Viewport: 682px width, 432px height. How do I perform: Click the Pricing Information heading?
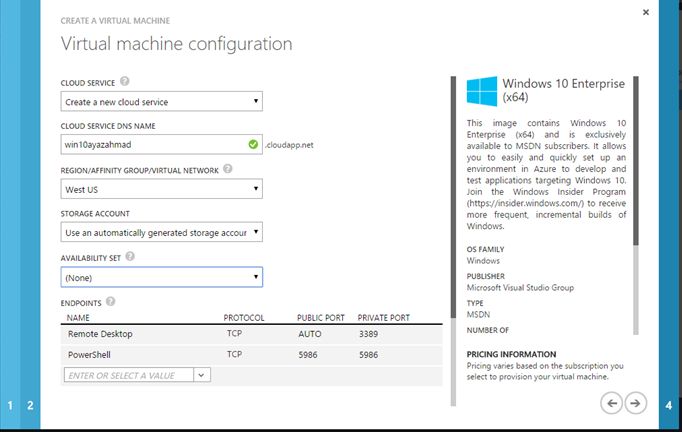coord(512,354)
